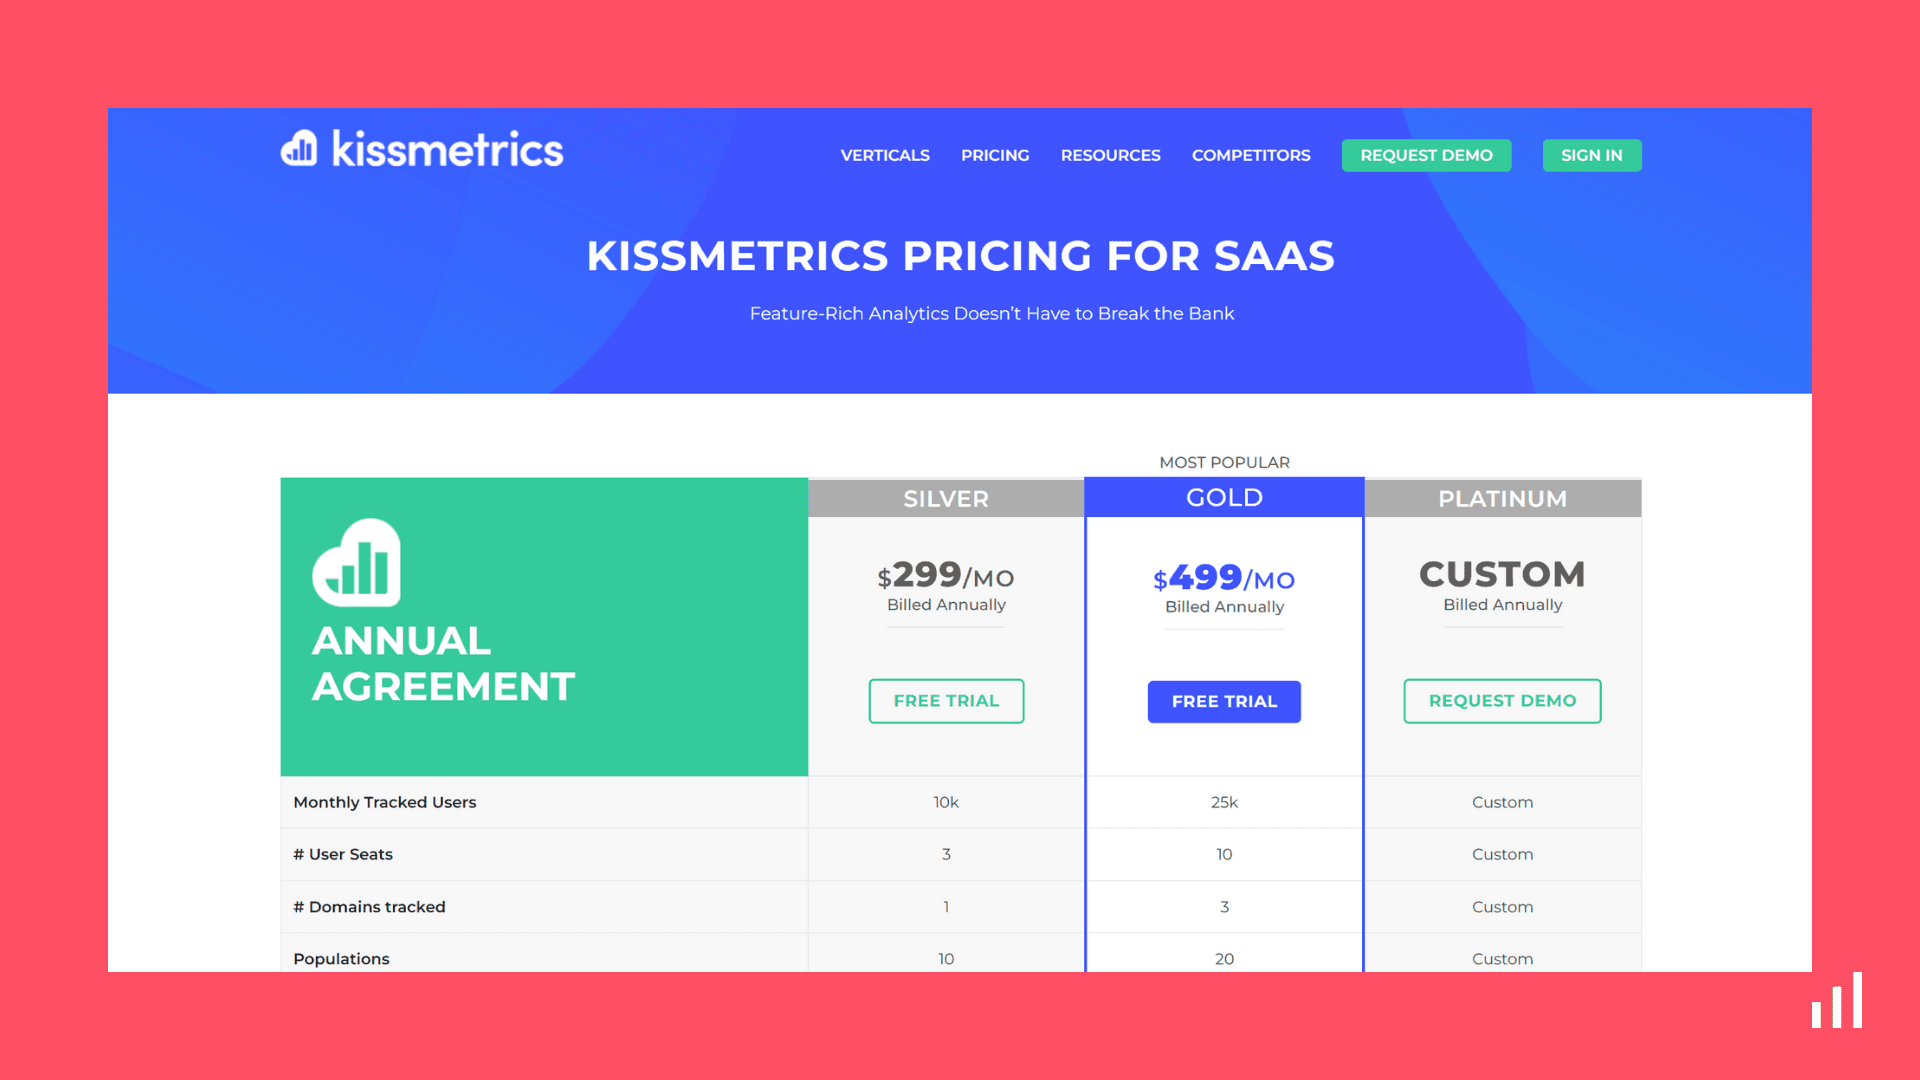Viewport: 1920px width, 1080px height.
Task: Open the Competitors menu
Action: click(x=1251, y=155)
